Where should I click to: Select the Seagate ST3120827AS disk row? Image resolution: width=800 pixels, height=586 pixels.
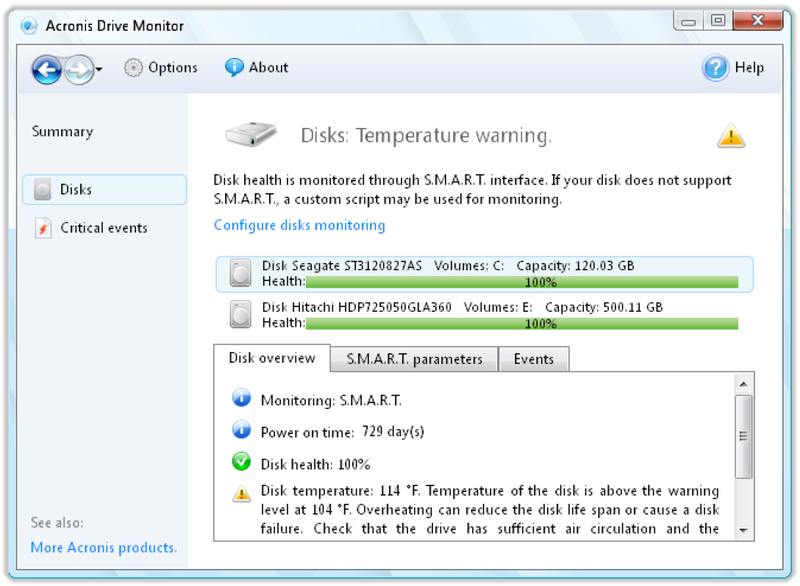484,274
